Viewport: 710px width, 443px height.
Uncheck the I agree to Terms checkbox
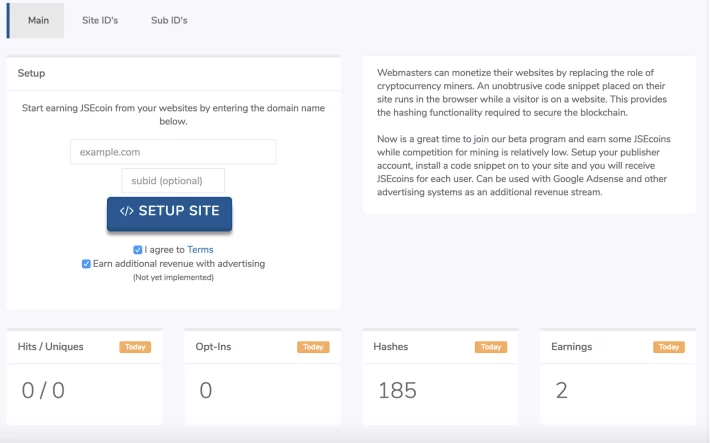point(138,250)
